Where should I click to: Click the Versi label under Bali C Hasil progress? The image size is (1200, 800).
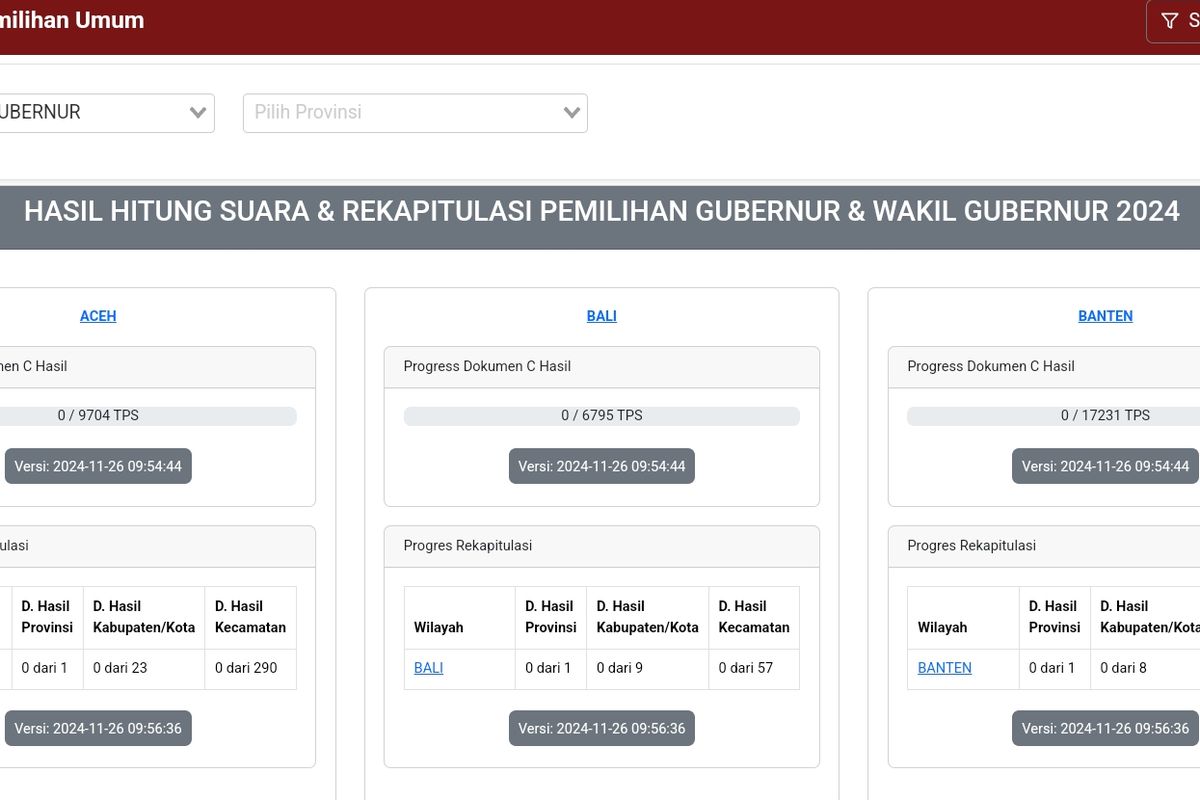[x=601, y=466]
